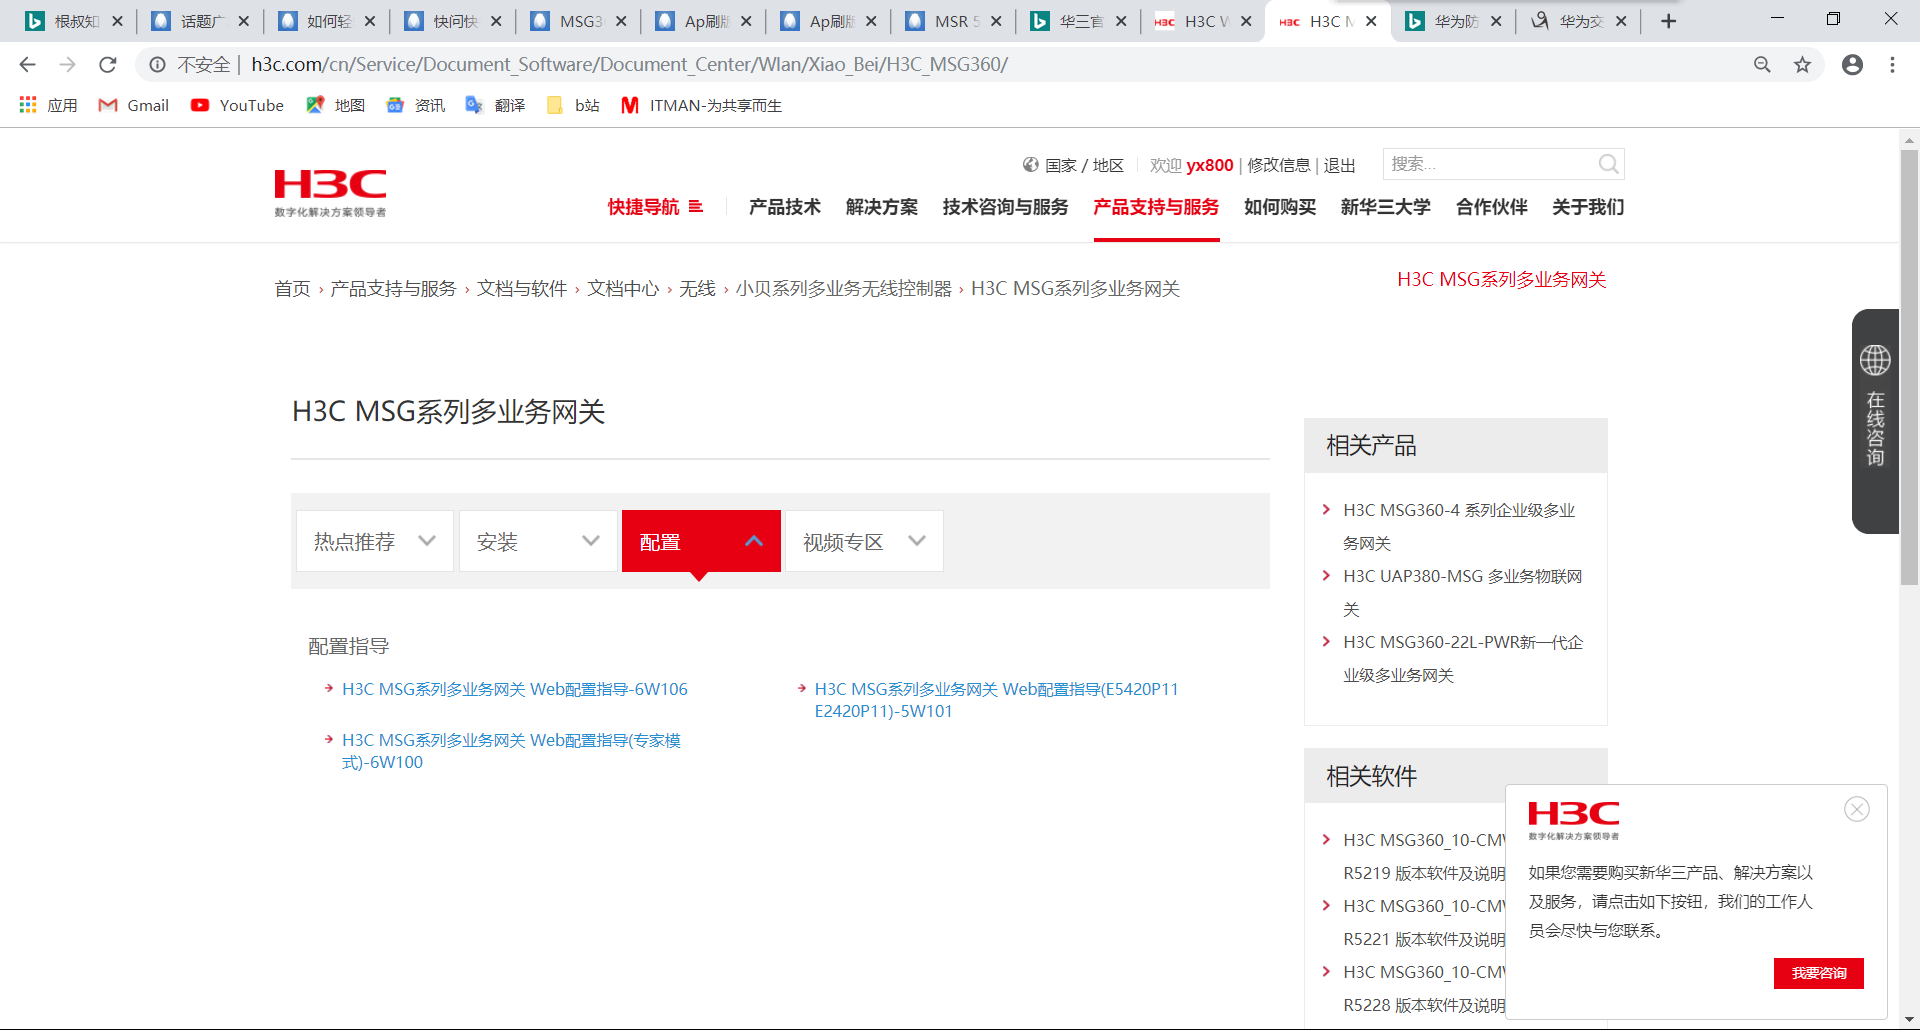Open the ITMAN-为共享而生 bookmark

coord(702,105)
